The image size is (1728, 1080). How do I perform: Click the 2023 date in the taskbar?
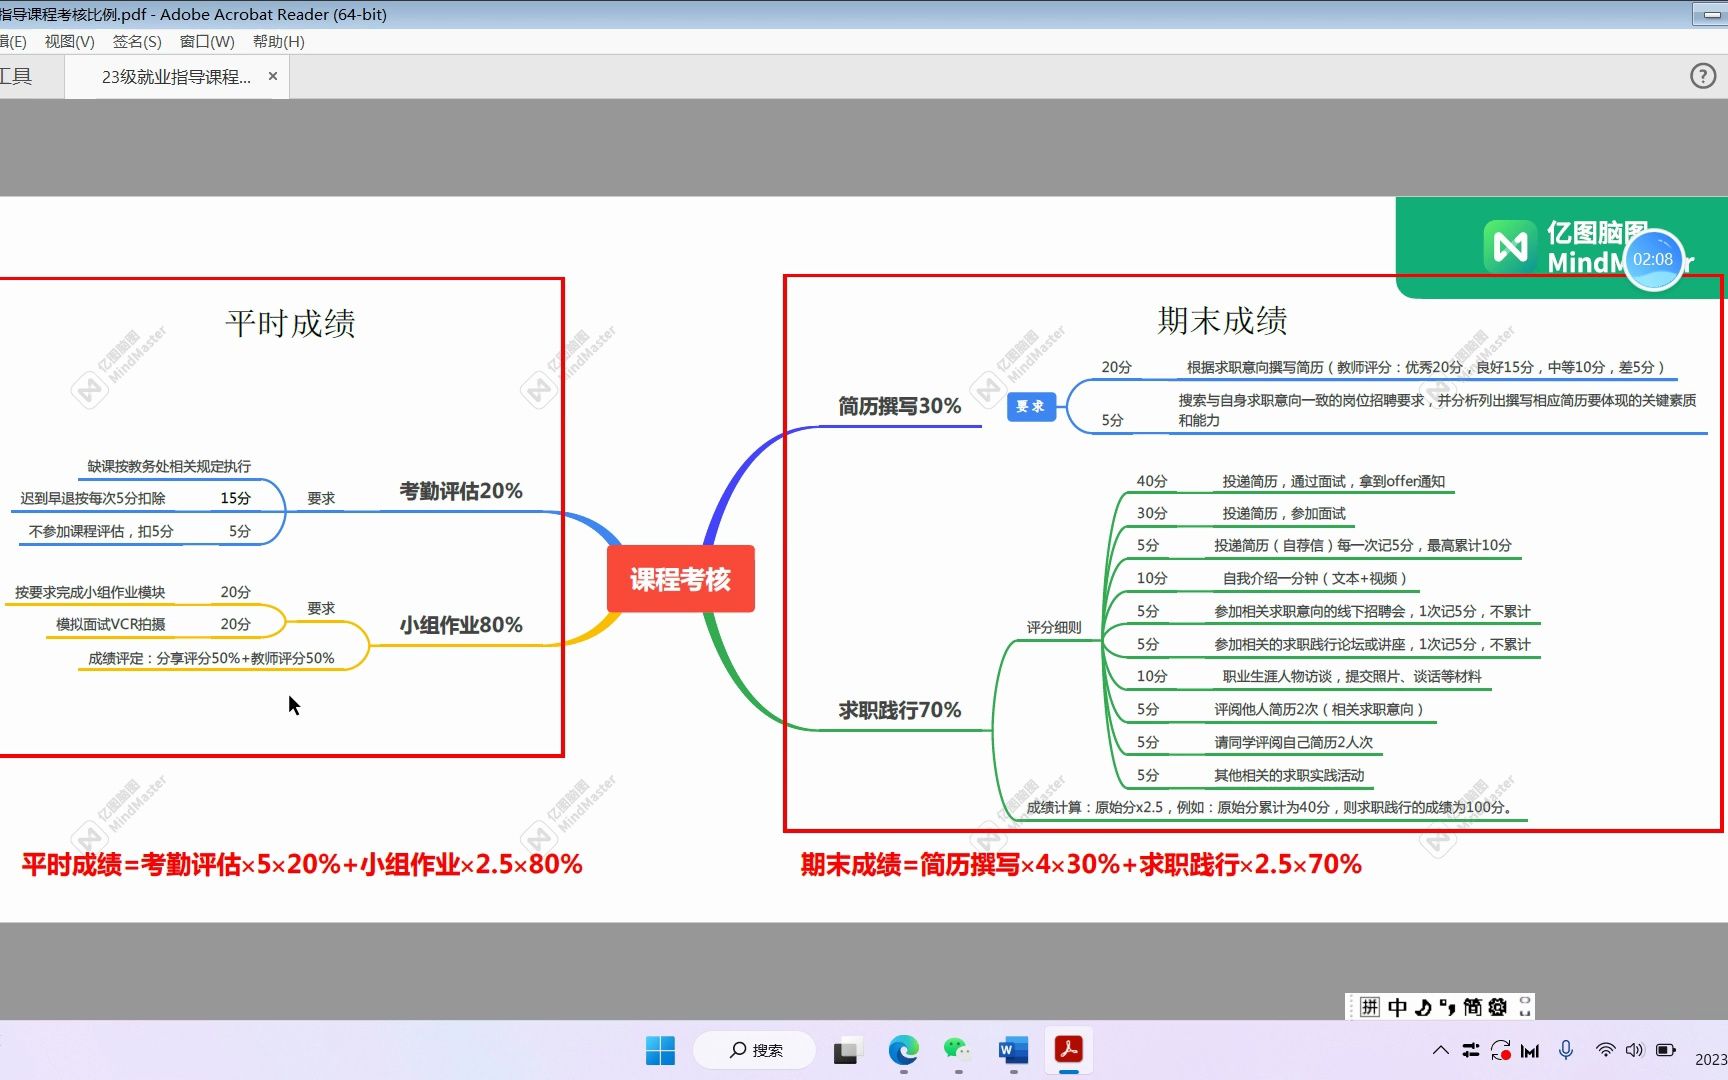point(1710,1059)
